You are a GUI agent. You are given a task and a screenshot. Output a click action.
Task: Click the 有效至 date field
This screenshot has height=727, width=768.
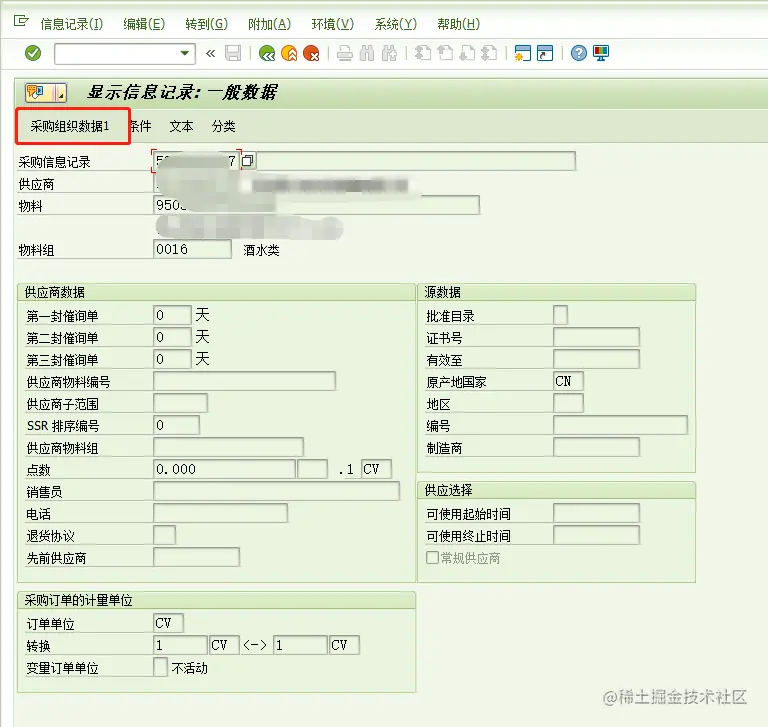pos(596,359)
